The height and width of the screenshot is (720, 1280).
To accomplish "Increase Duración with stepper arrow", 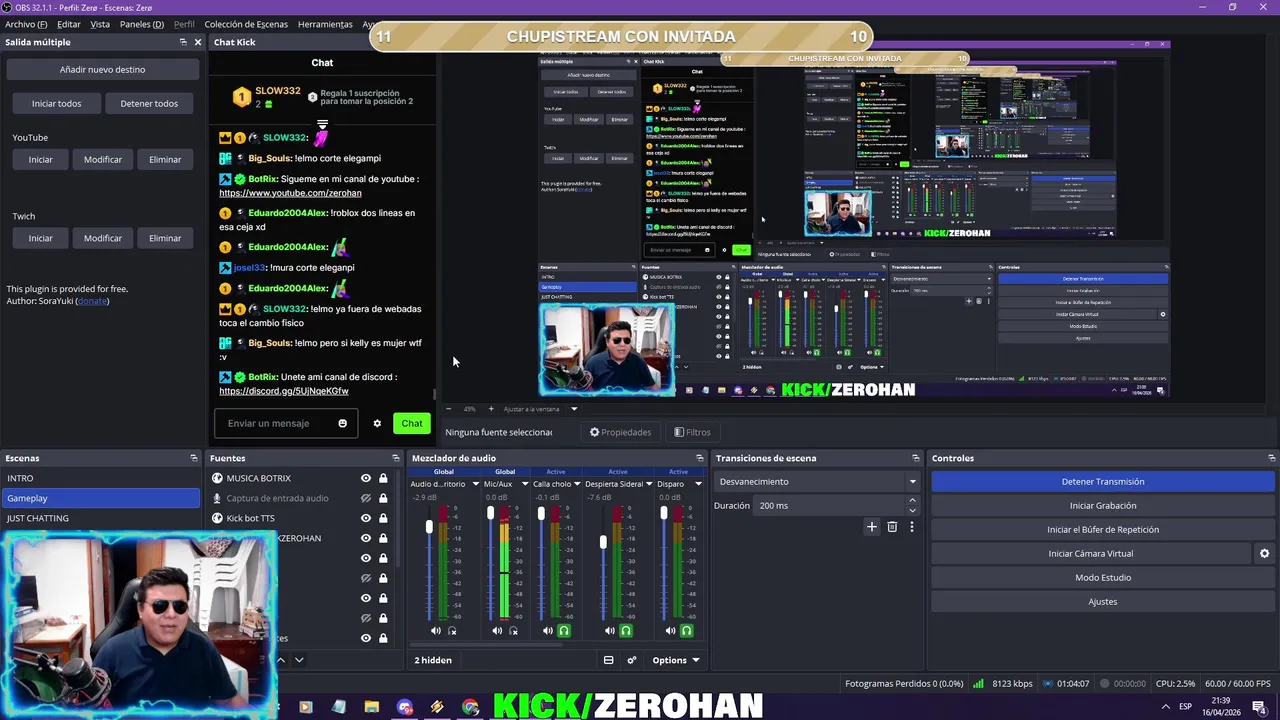I will (912, 501).
